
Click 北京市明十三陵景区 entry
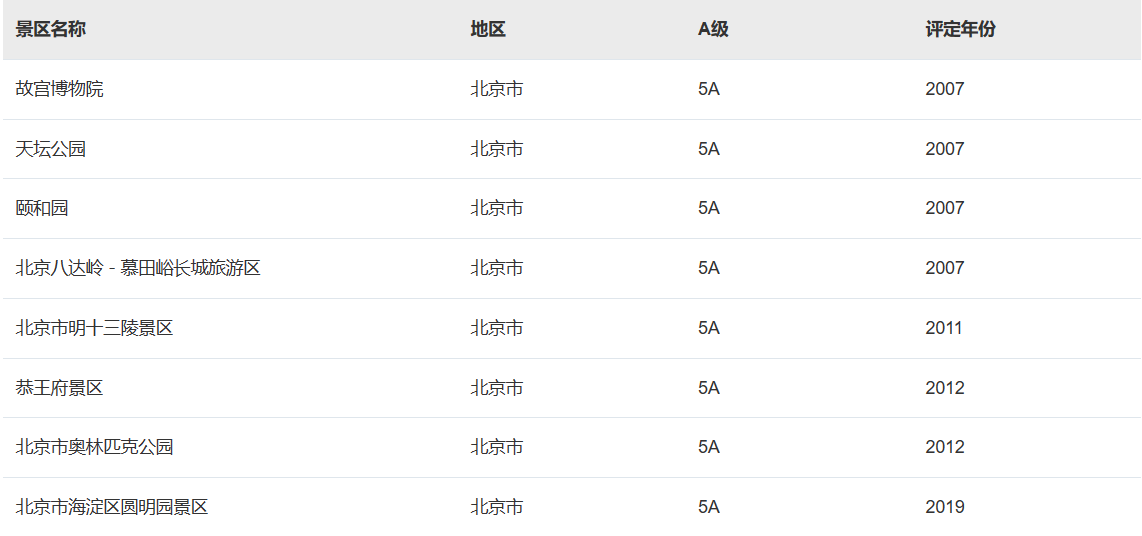pyautogui.click(x=94, y=328)
